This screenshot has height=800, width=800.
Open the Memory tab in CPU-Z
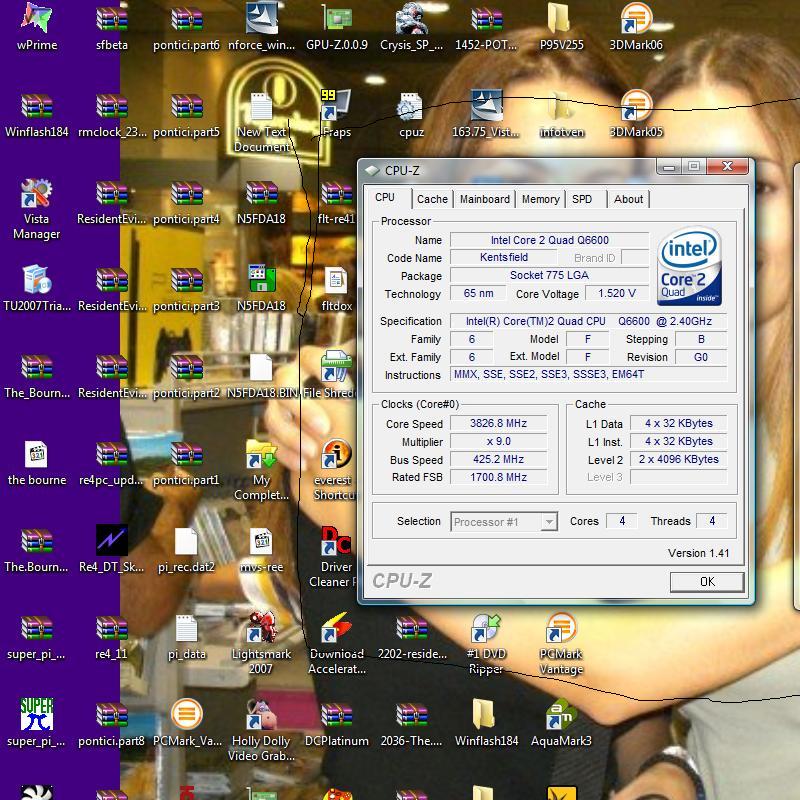tap(540, 199)
